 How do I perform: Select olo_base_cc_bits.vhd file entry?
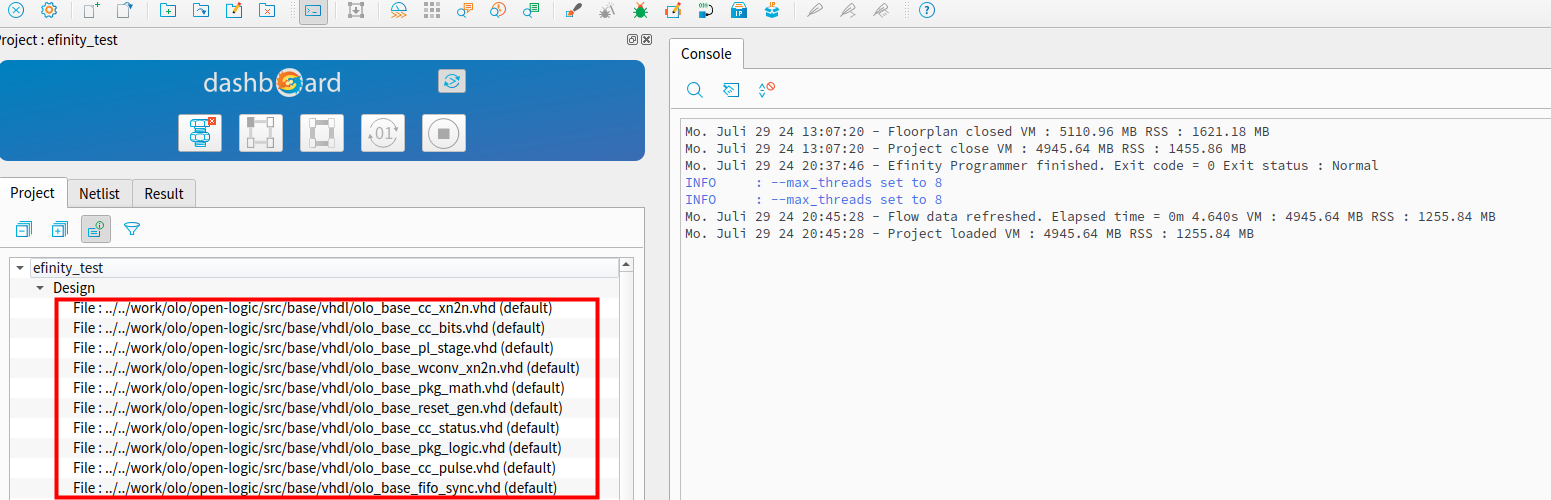click(x=309, y=328)
